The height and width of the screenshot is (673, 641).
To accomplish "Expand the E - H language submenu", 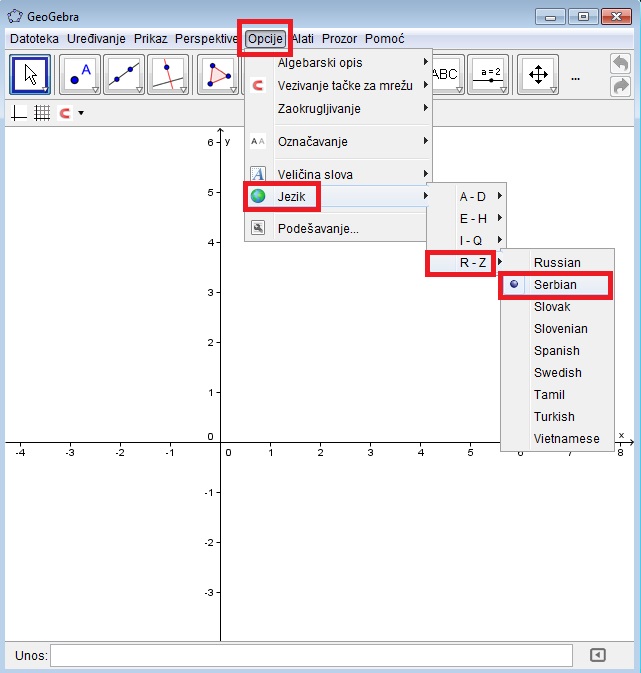I will tap(466, 218).
